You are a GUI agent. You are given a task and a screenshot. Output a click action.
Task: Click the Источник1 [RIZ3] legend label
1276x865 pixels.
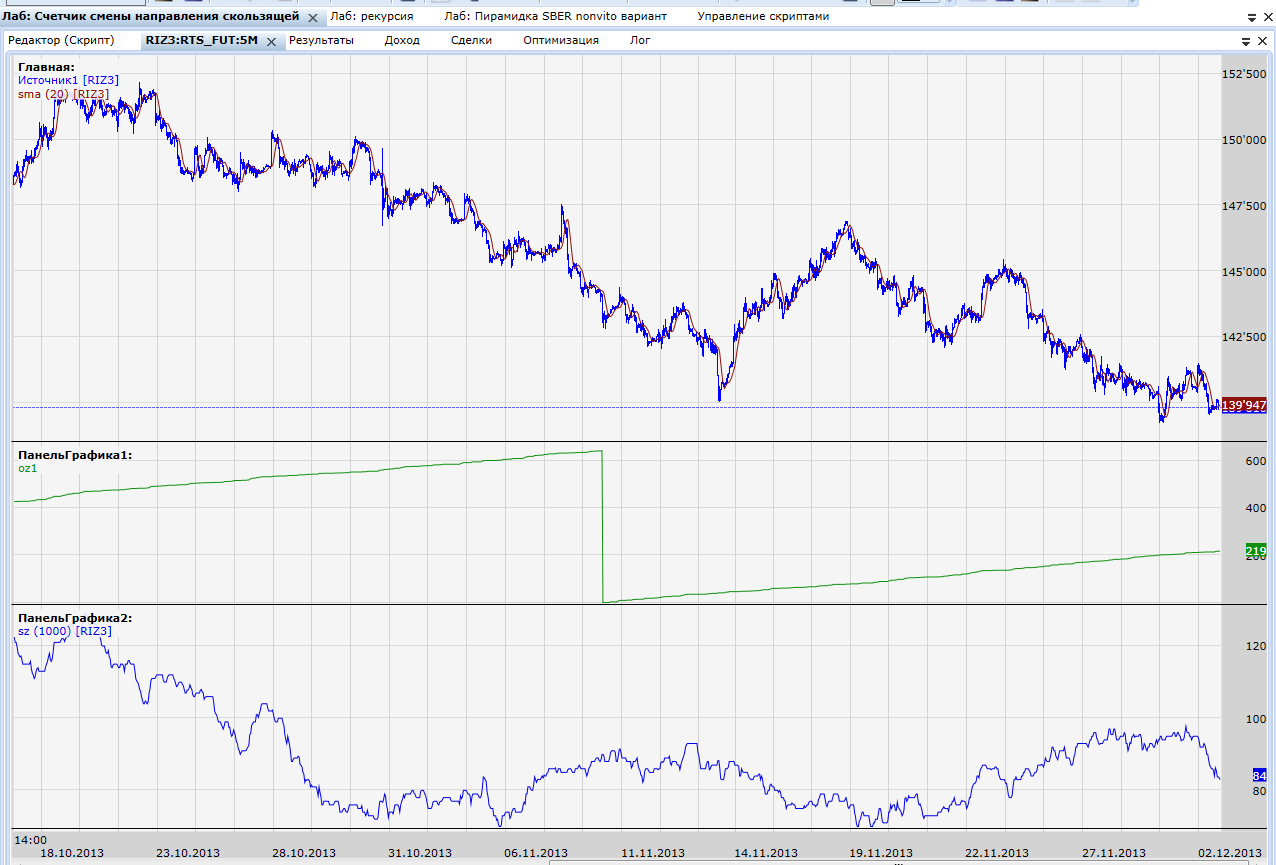[68, 80]
